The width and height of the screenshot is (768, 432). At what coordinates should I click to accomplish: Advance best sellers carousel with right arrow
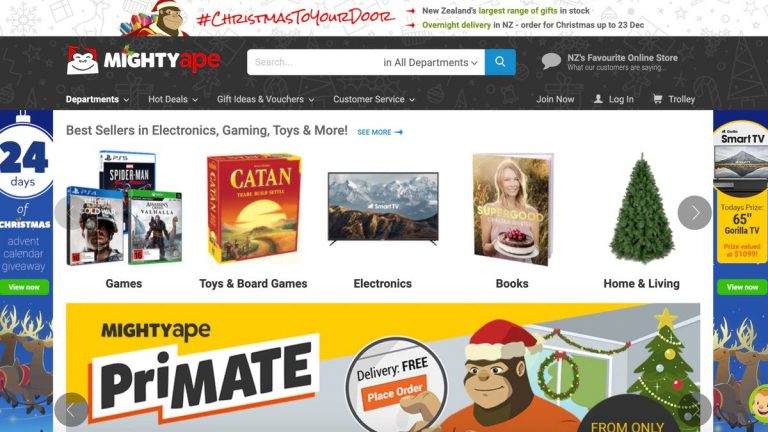pyautogui.click(x=695, y=213)
